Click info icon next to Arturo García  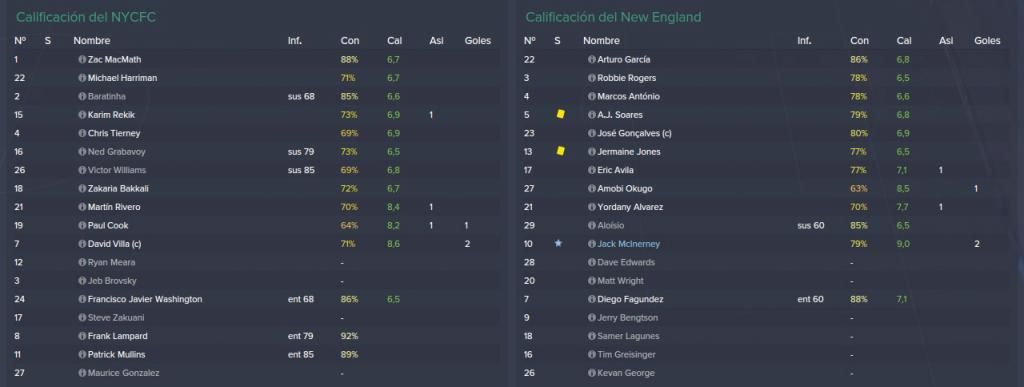(x=592, y=59)
